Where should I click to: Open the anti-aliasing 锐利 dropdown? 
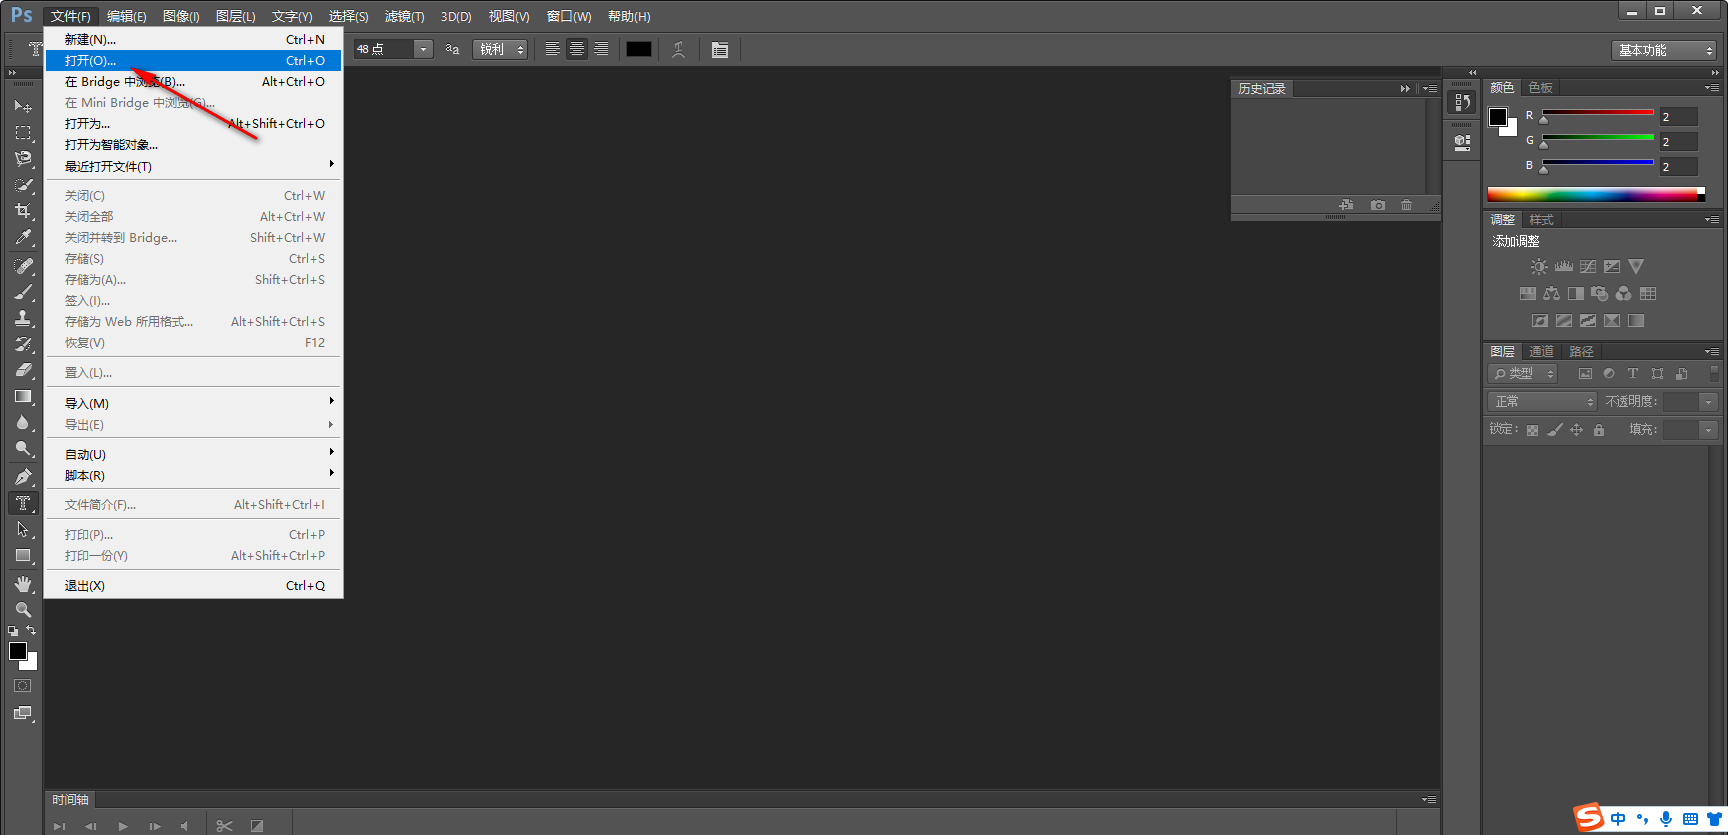[499, 49]
